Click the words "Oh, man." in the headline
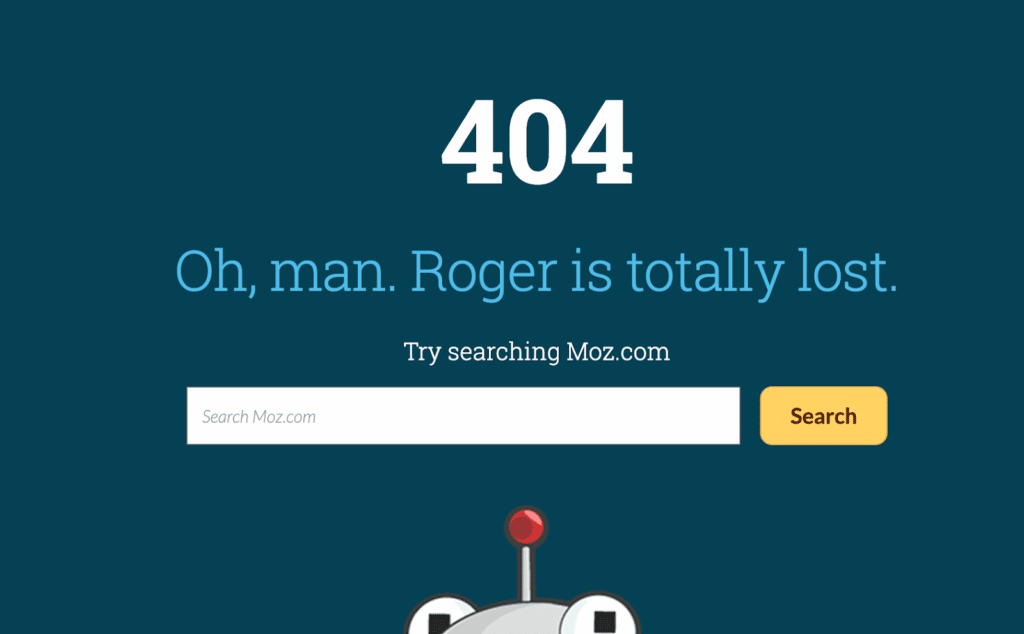1024x634 pixels. pyautogui.click(x=285, y=272)
